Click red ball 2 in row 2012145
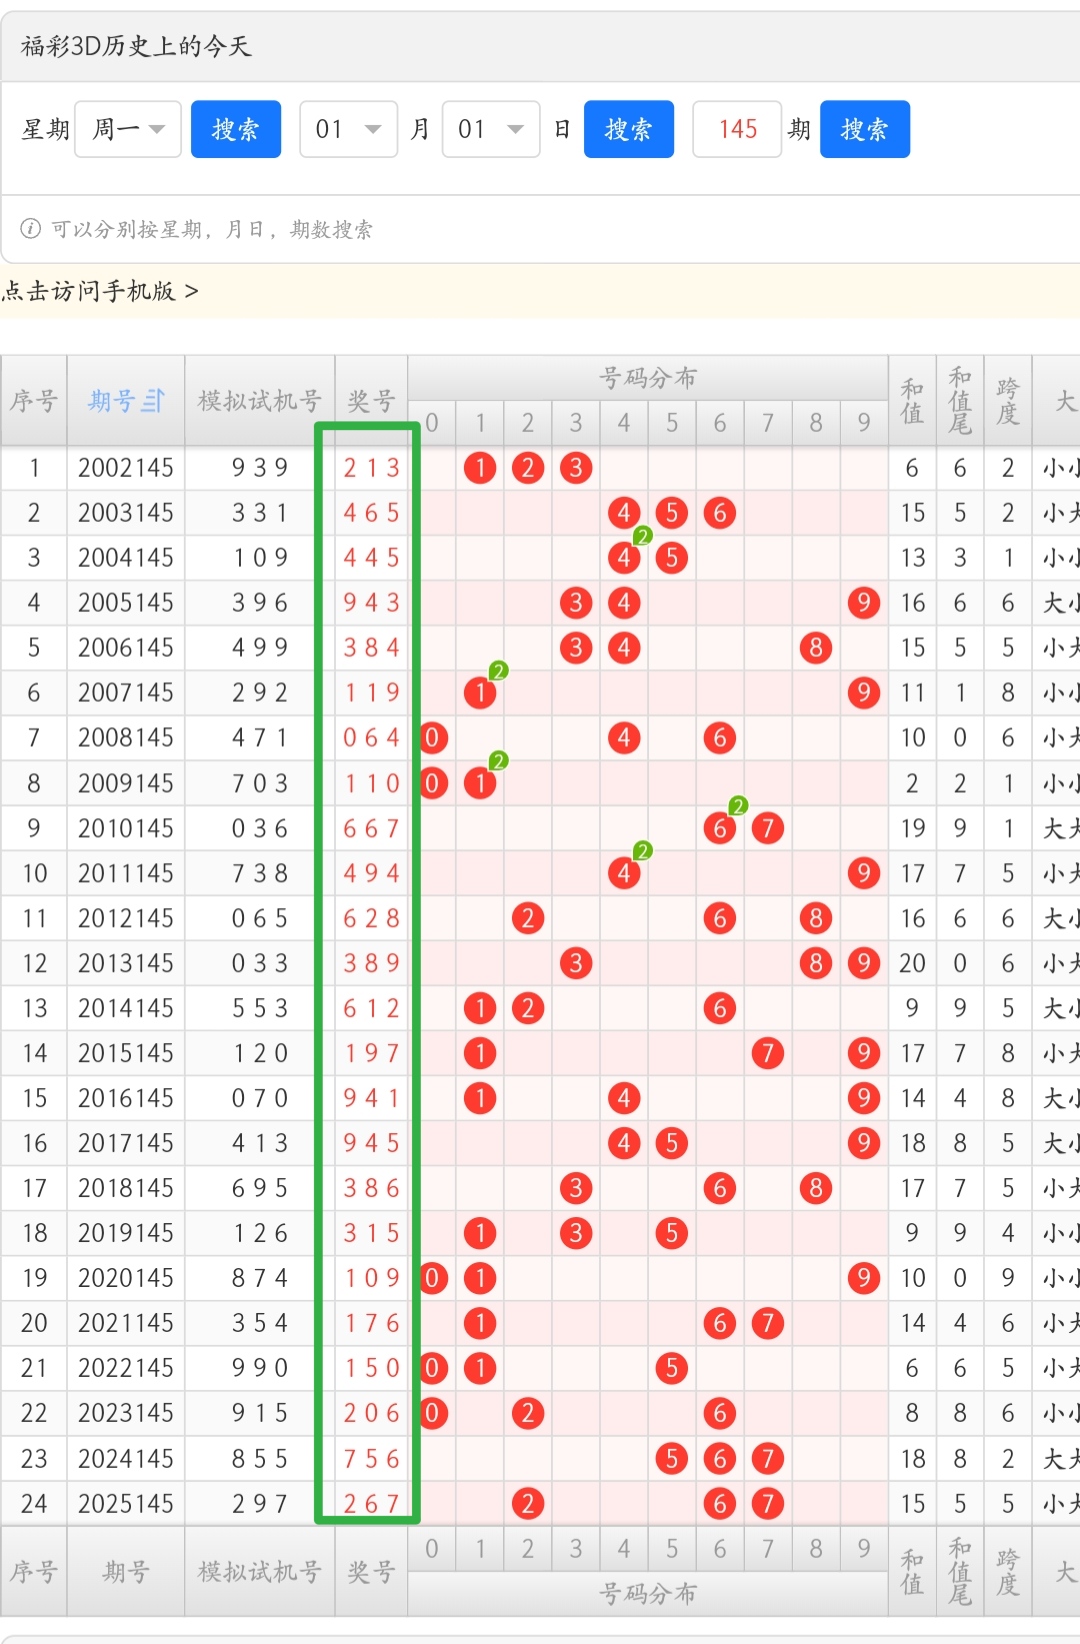 coord(528,918)
